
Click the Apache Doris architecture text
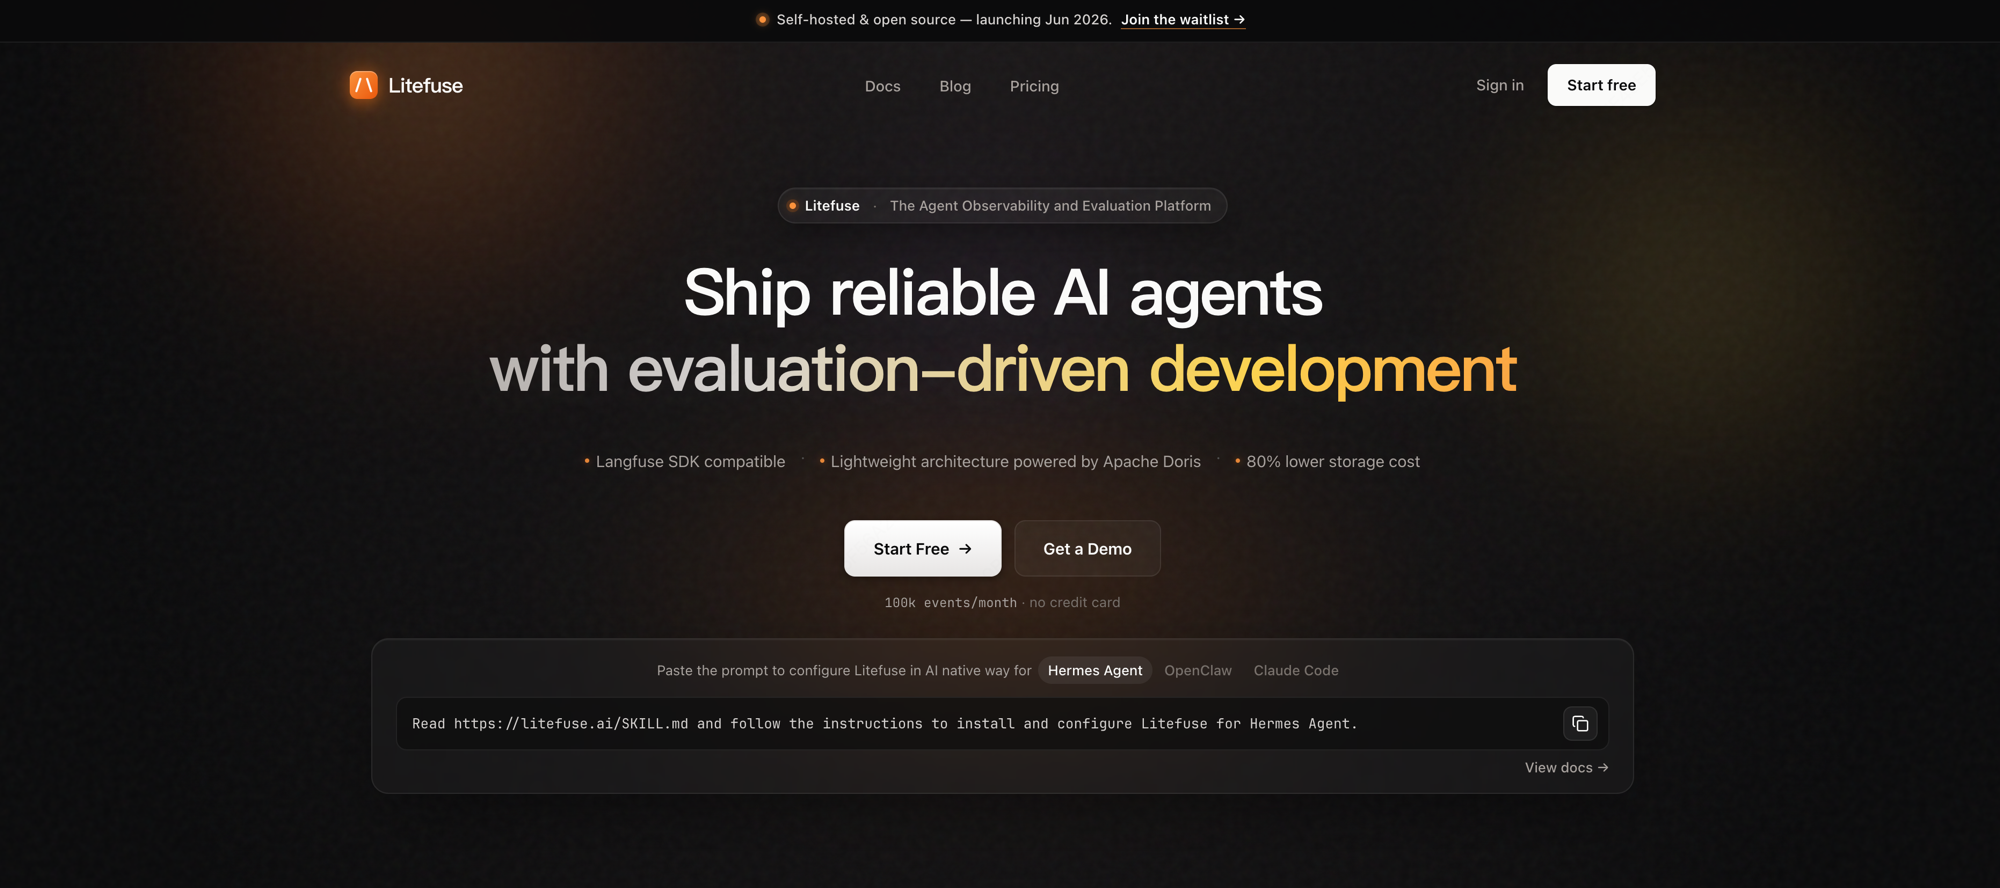point(1015,462)
